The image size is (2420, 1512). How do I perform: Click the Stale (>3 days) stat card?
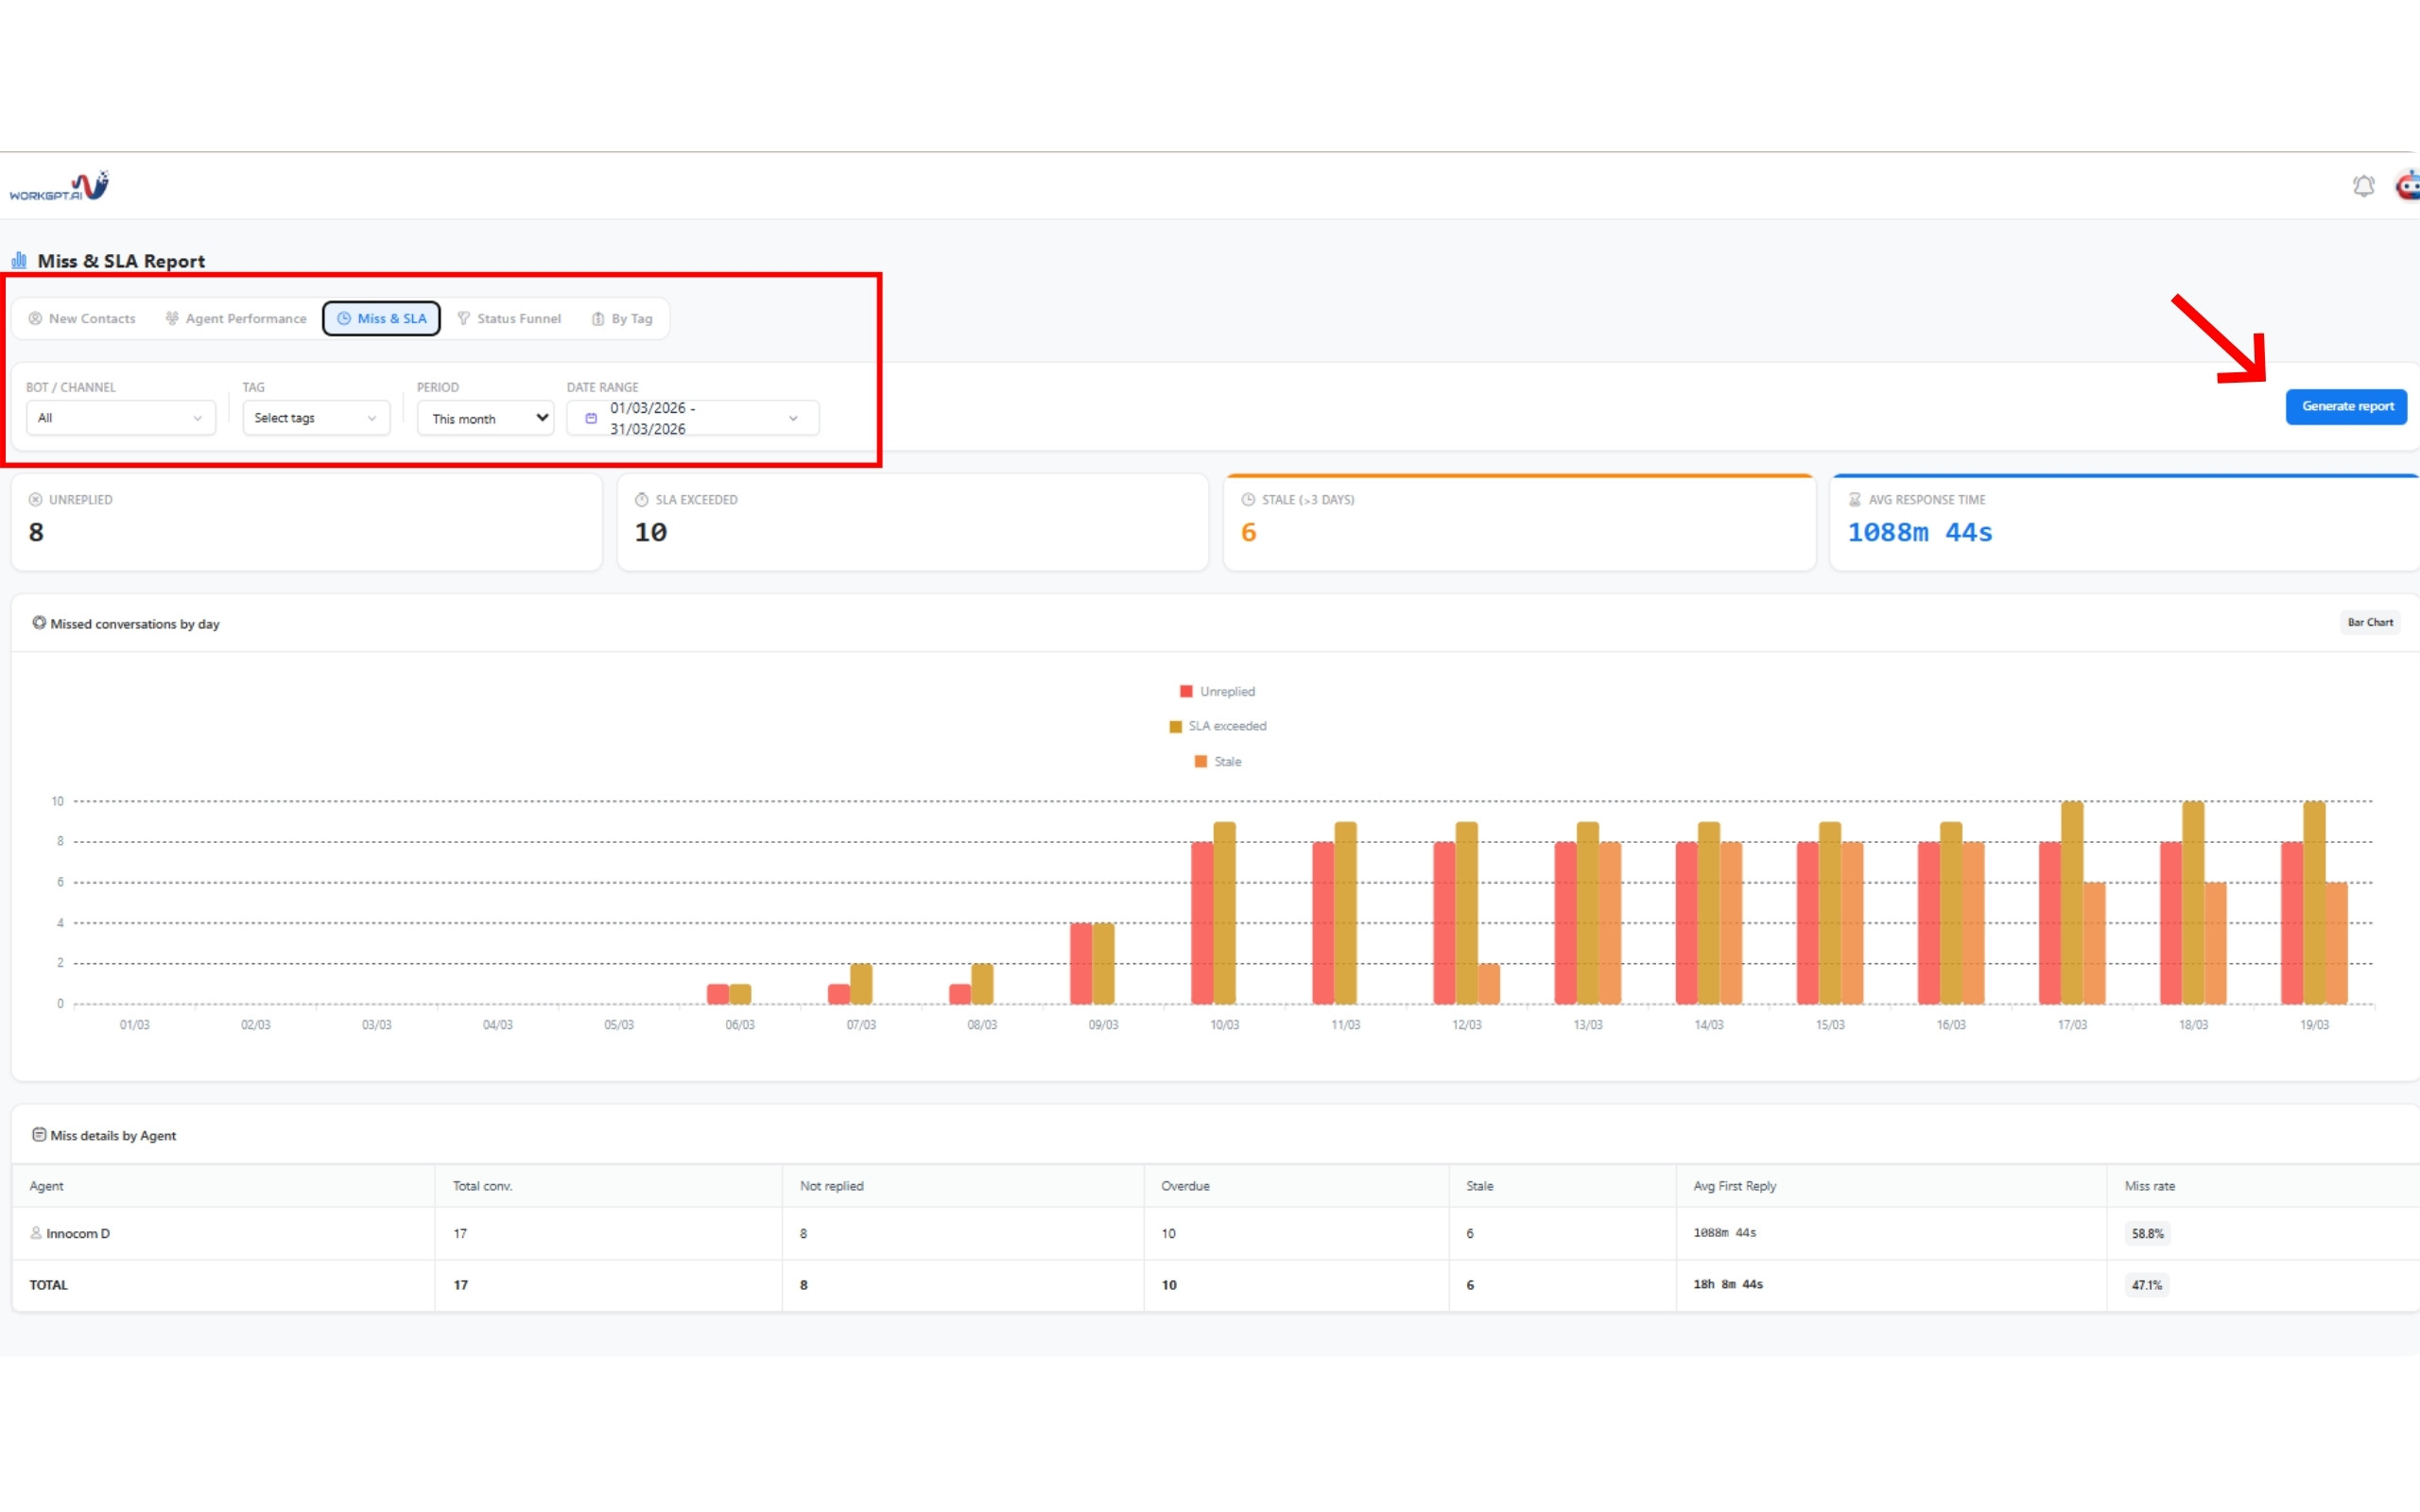[1518, 522]
